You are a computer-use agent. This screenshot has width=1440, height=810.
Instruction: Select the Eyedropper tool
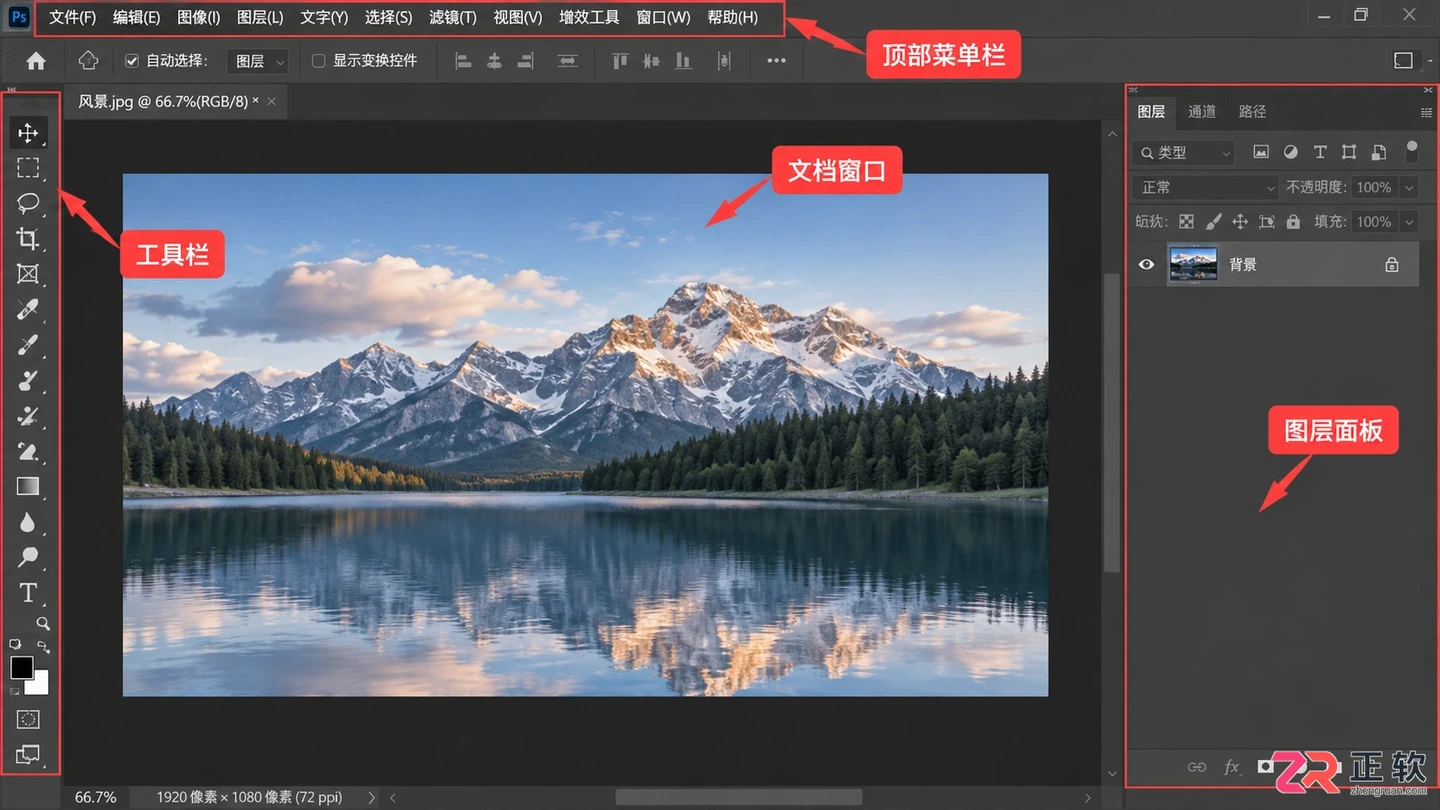tap(28, 310)
